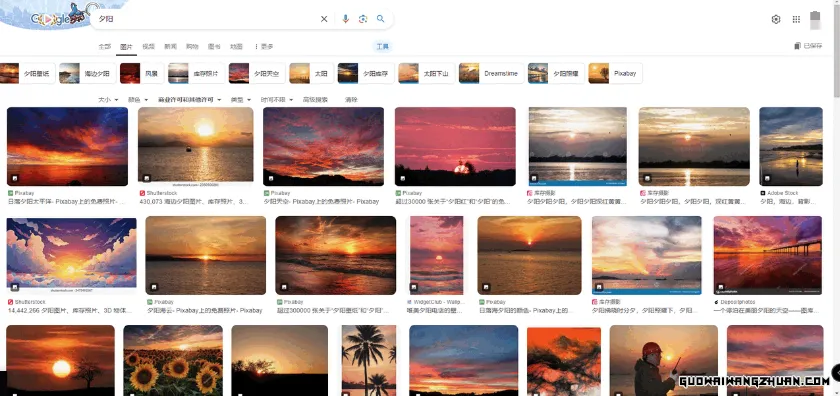Switch to the 视频 videos tab
This screenshot has height=396, width=840.
pyautogui.click(x=148, y=47)
